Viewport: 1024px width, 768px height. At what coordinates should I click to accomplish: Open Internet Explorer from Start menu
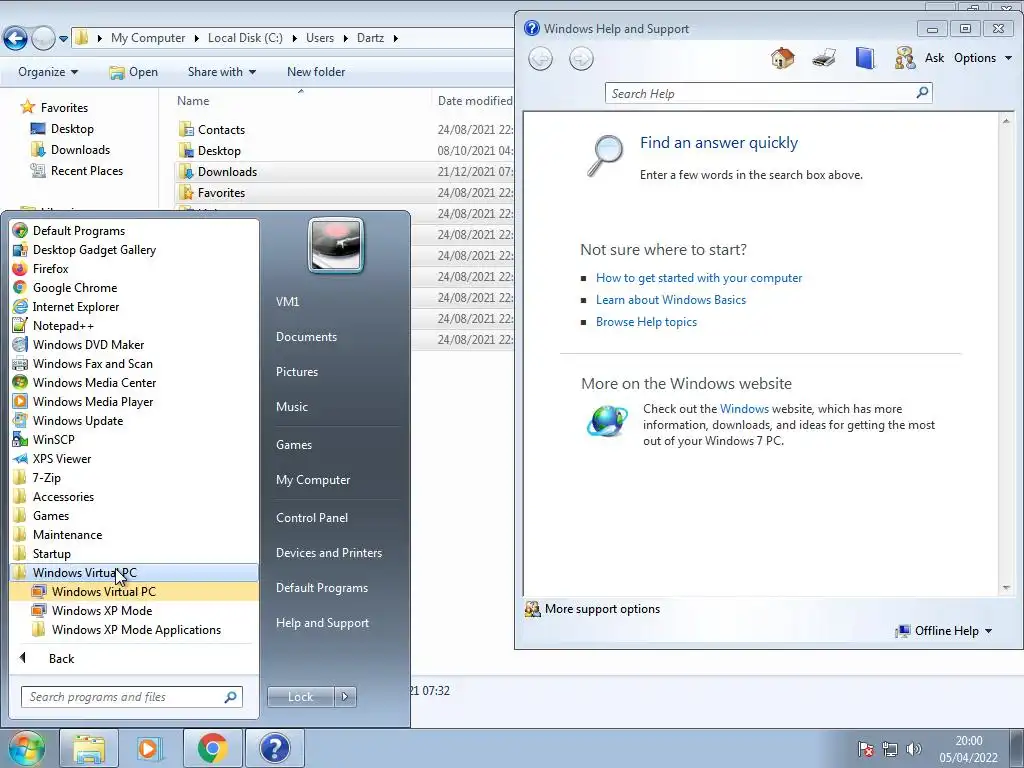coord(76,306)
